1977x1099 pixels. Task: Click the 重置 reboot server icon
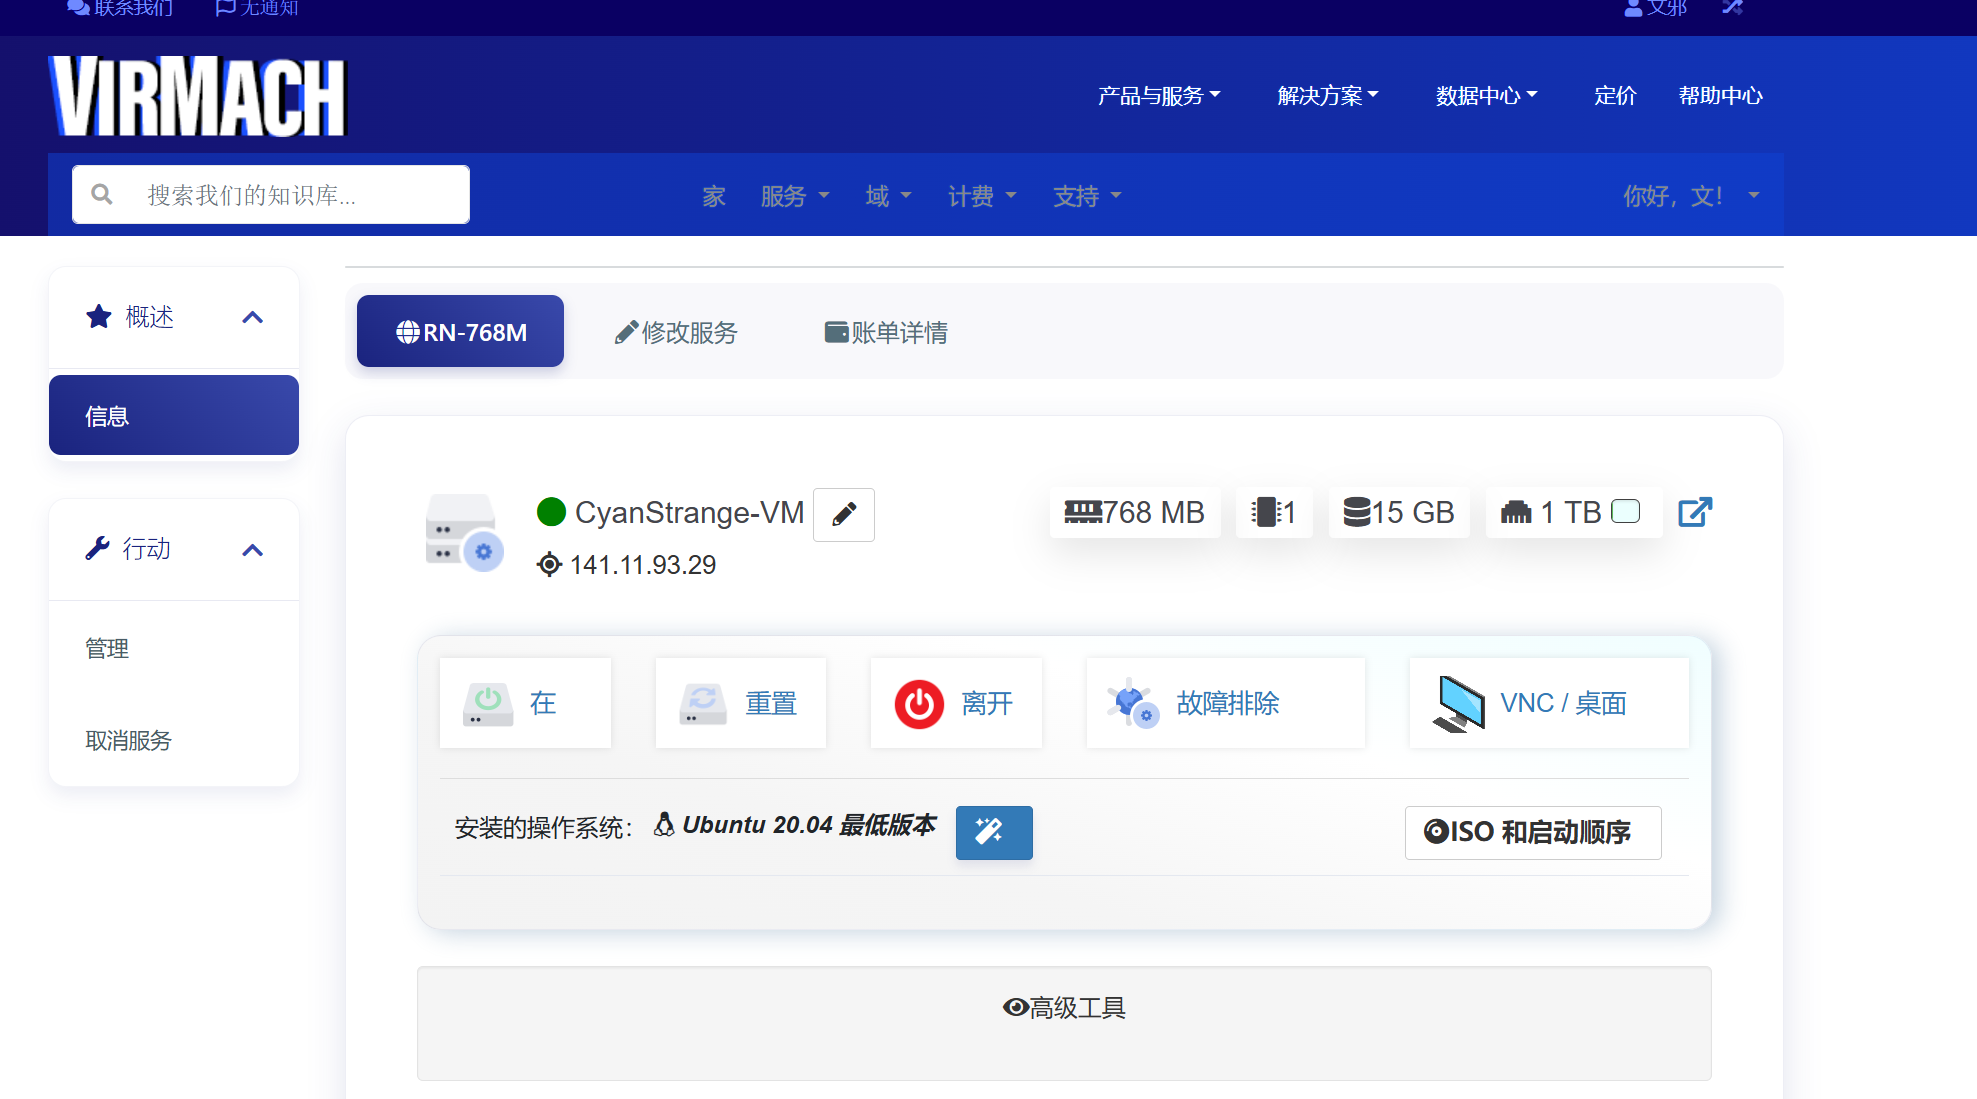click(x=703, y=704)
